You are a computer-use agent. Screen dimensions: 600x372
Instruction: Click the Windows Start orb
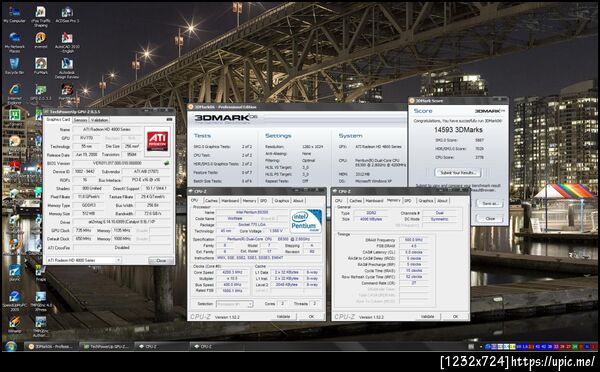point(11,346)
